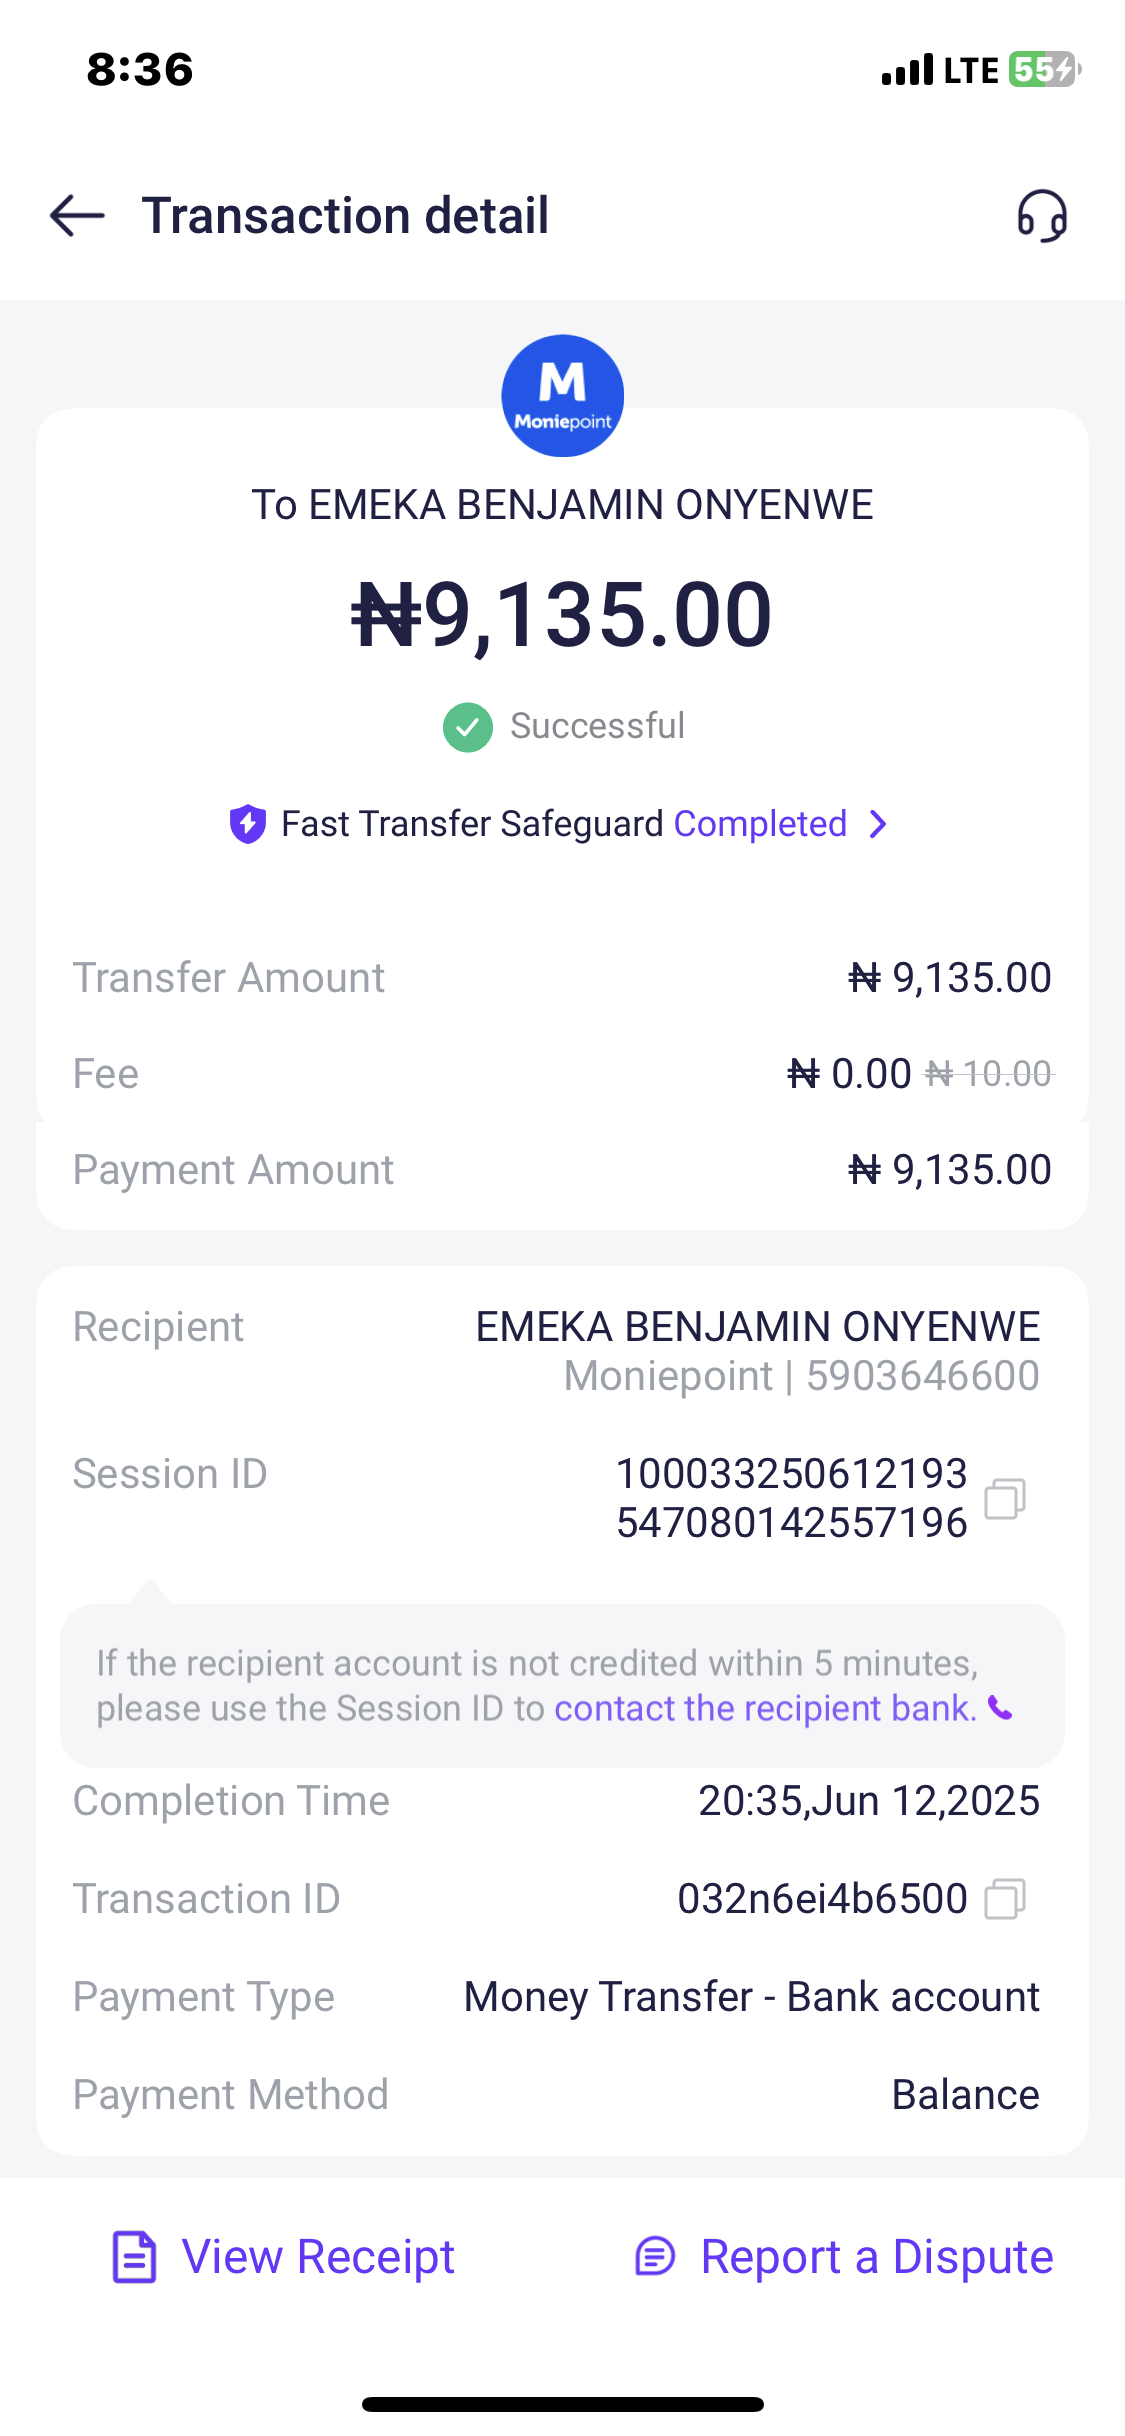
Task: Open contact the recipient bank link
Action: pyautogui.click(x=765, y=1708)
